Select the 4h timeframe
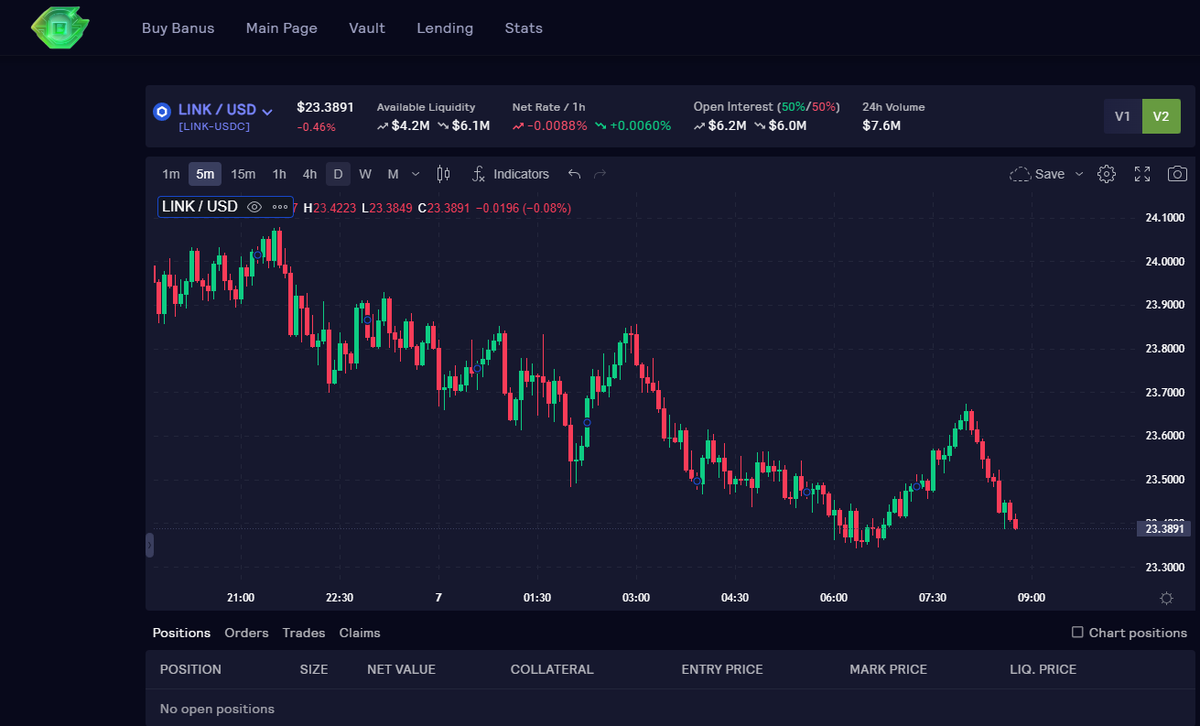The width and height of the screenshot is (1200, 726). point(309,174)
